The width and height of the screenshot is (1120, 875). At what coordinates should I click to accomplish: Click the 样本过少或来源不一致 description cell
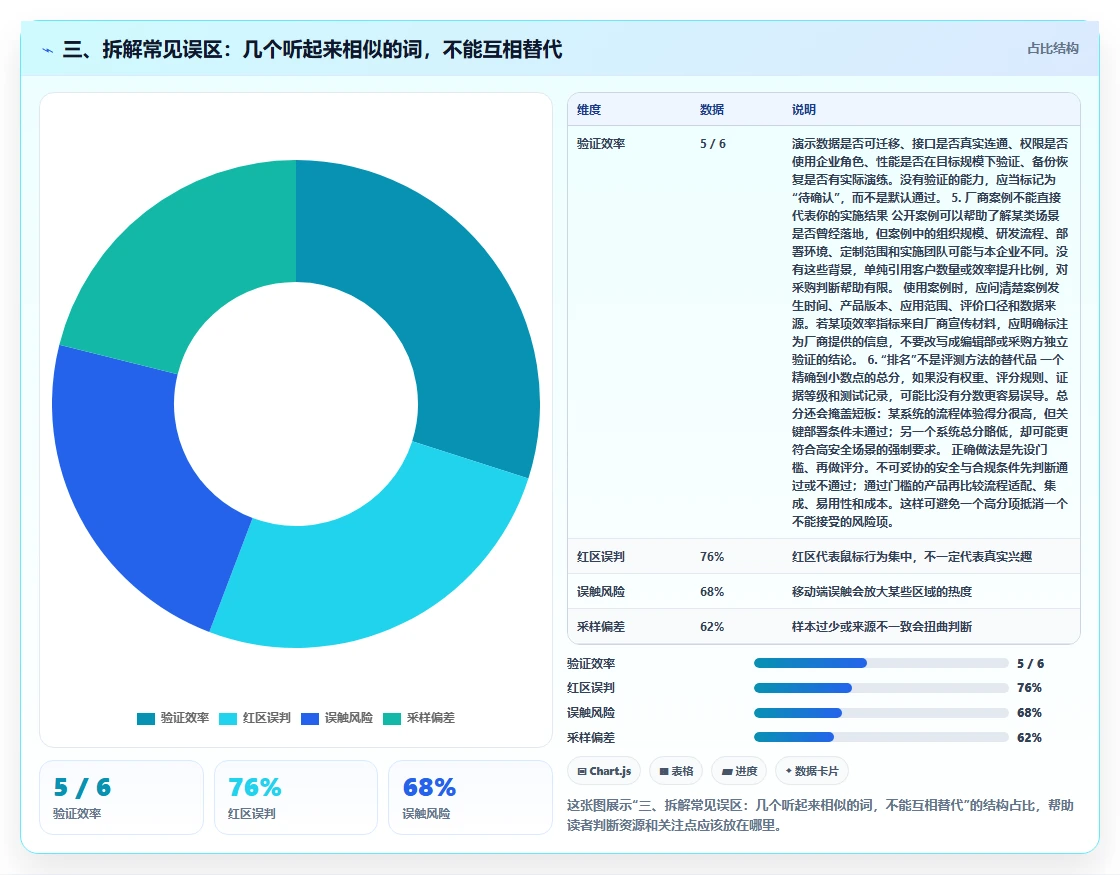pos(882,627)
